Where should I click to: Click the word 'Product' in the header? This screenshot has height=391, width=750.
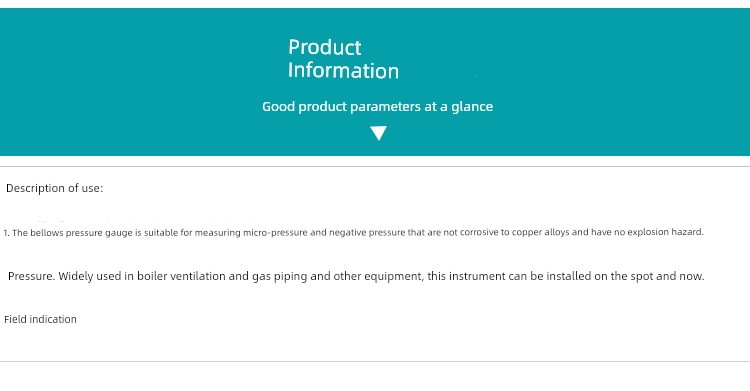pos(325,47)
